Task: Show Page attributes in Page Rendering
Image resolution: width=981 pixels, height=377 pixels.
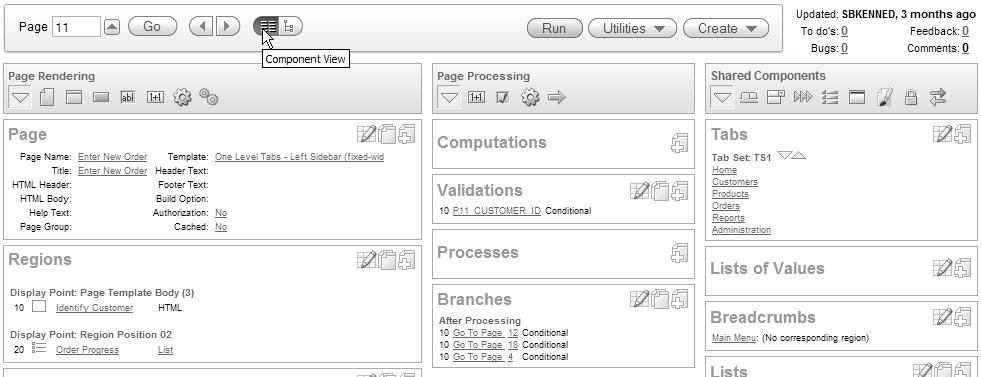Action: click(47, 98)
